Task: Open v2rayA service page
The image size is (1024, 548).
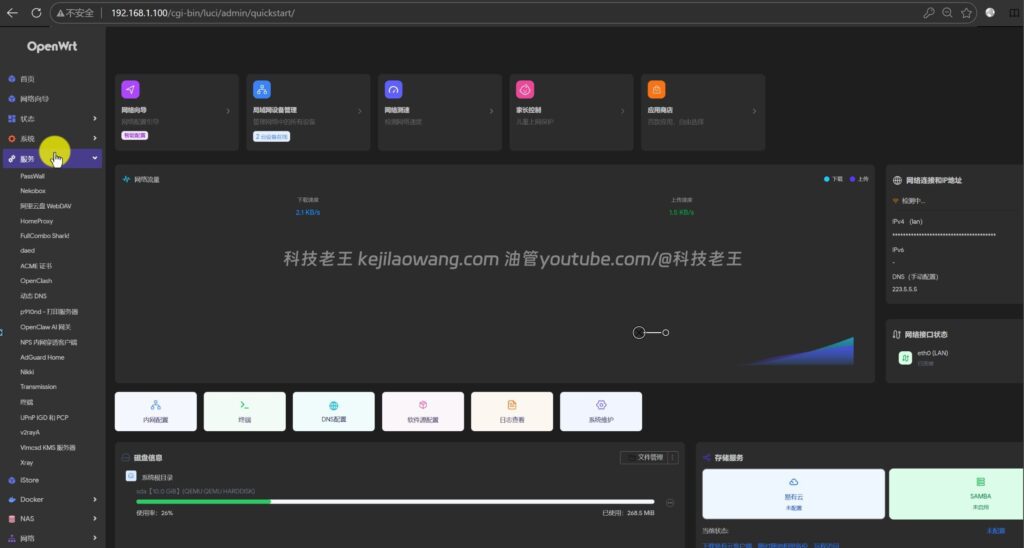Action: tap(30, 432)
